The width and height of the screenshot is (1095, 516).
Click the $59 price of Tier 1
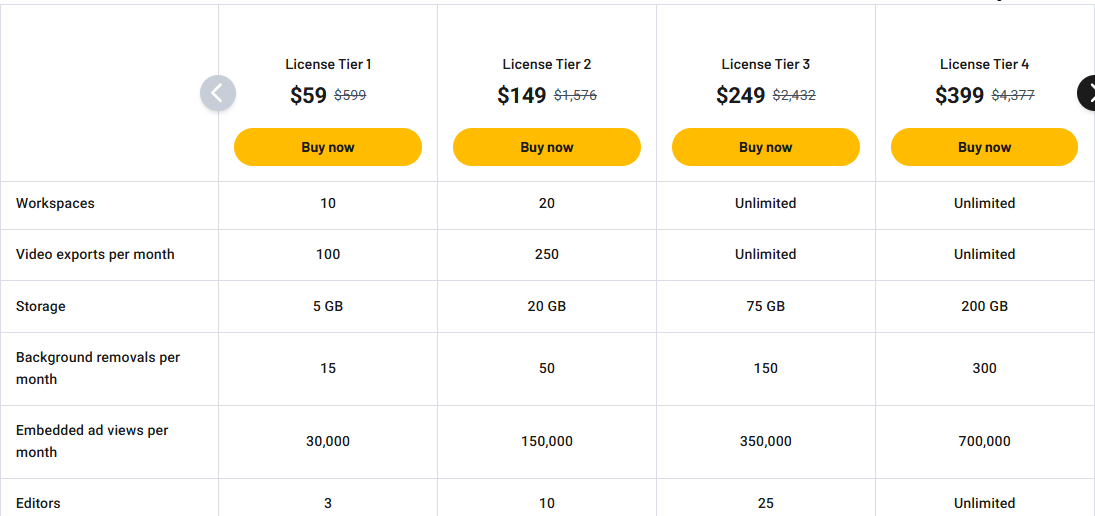[308, 95]
